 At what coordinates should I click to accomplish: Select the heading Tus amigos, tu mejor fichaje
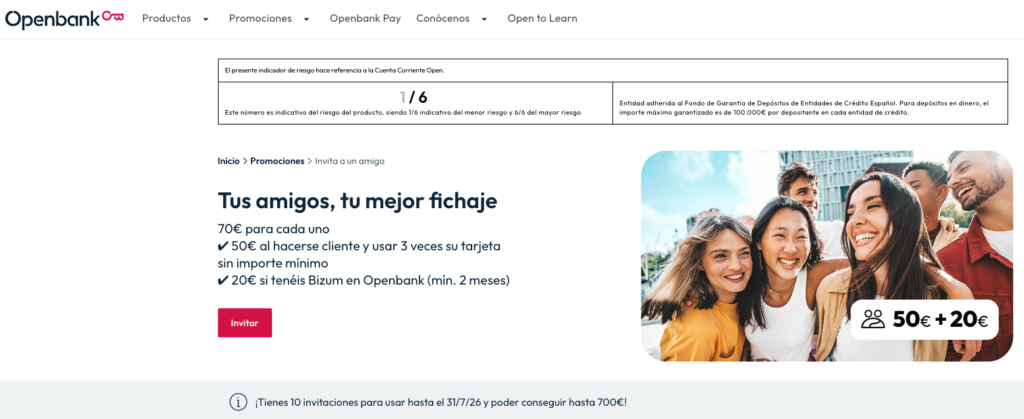pos(358,201)
